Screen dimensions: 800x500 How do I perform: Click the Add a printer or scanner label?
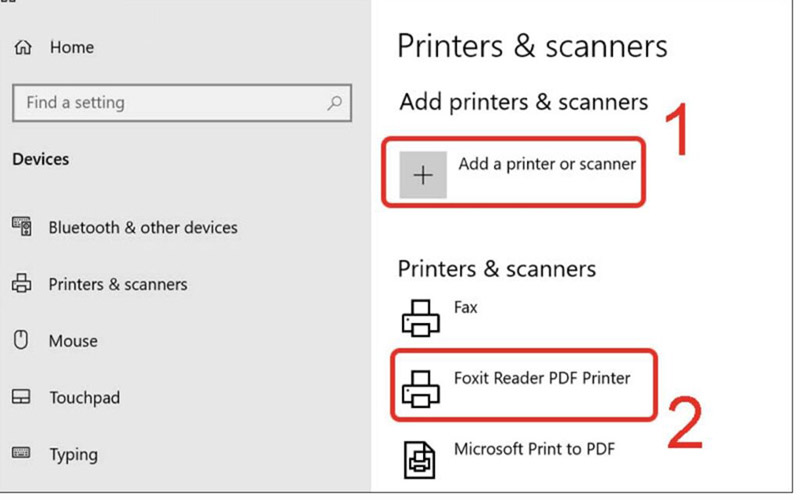coord(547,164)
